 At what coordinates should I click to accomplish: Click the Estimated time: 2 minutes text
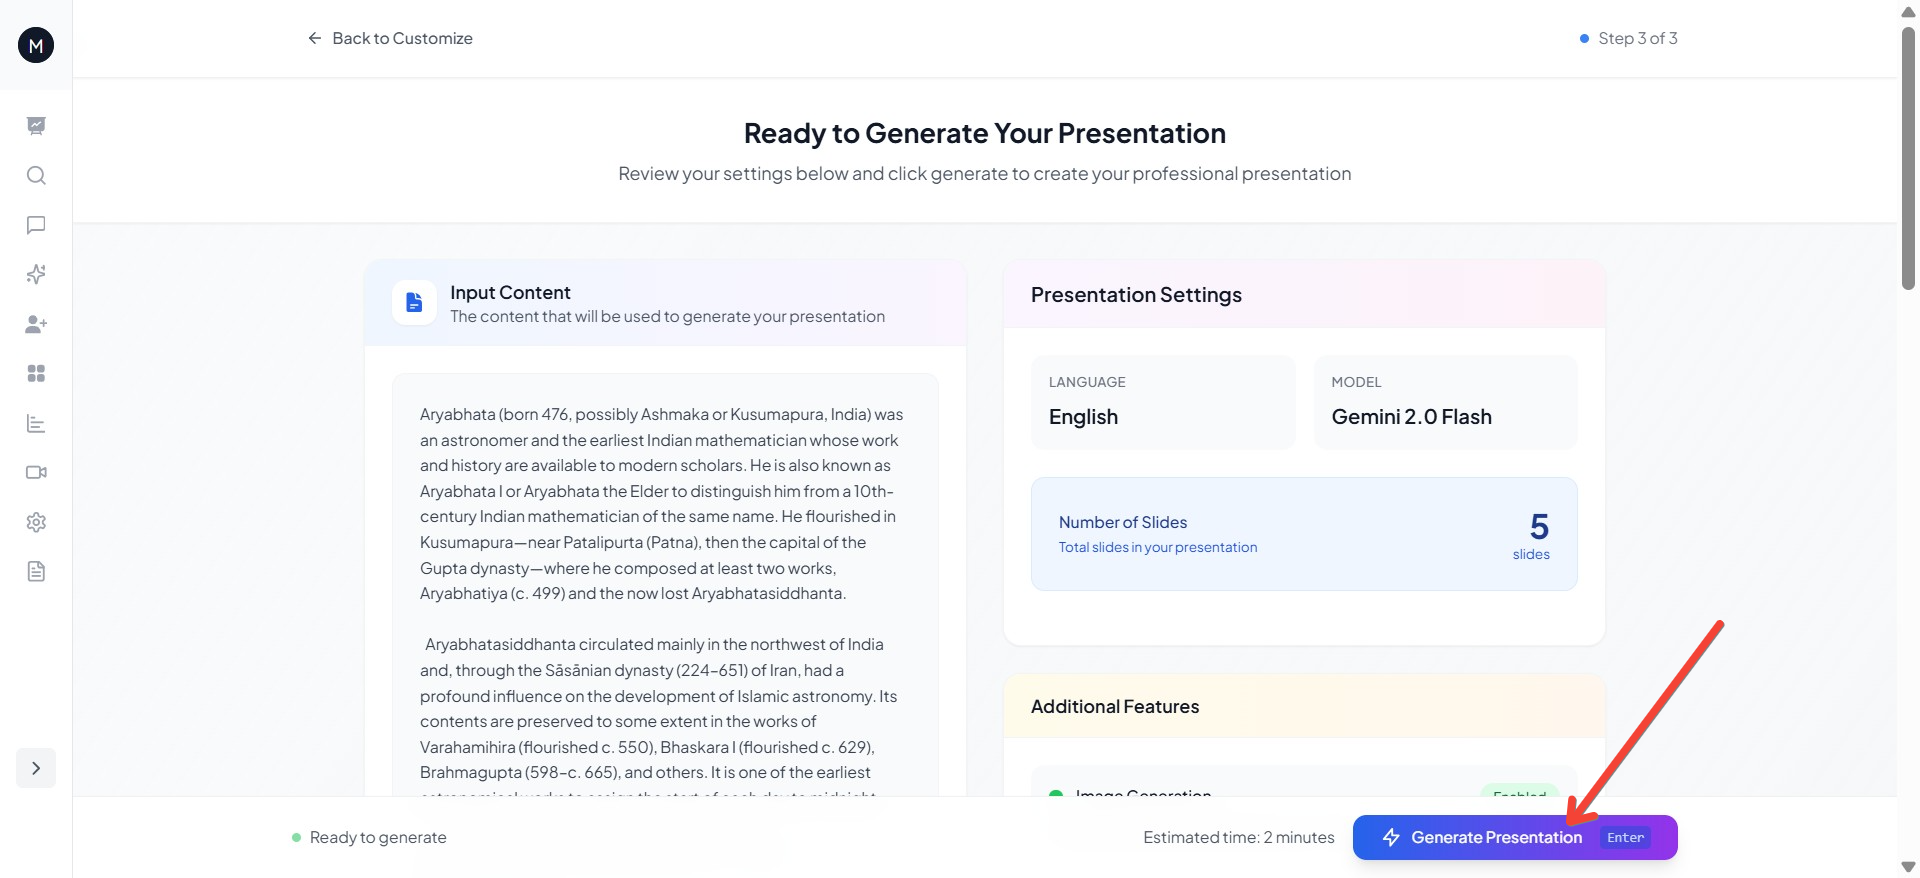click(1239, 837)
